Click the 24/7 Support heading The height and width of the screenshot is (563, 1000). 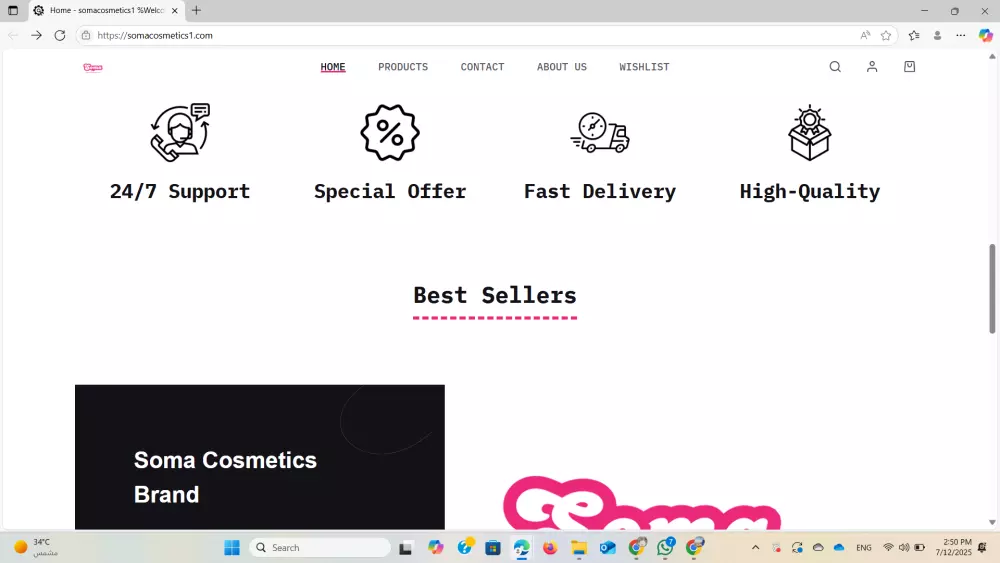click(x=180, y=191)
